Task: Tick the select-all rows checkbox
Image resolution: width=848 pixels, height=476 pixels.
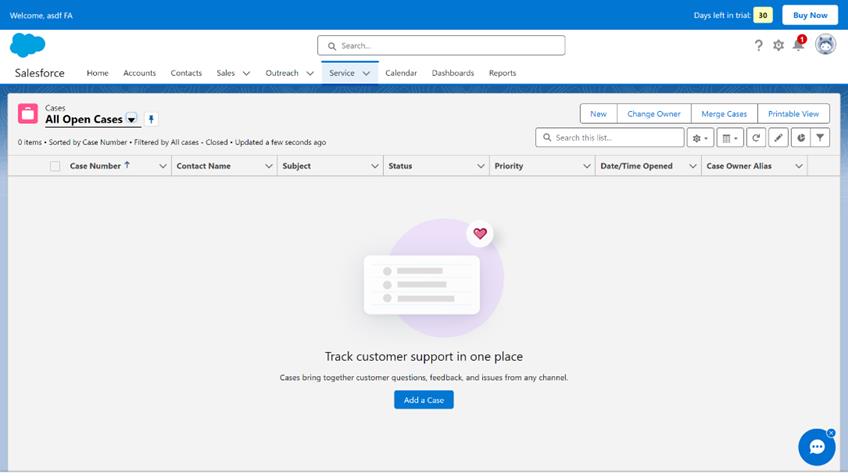Action: pos(55,166)
